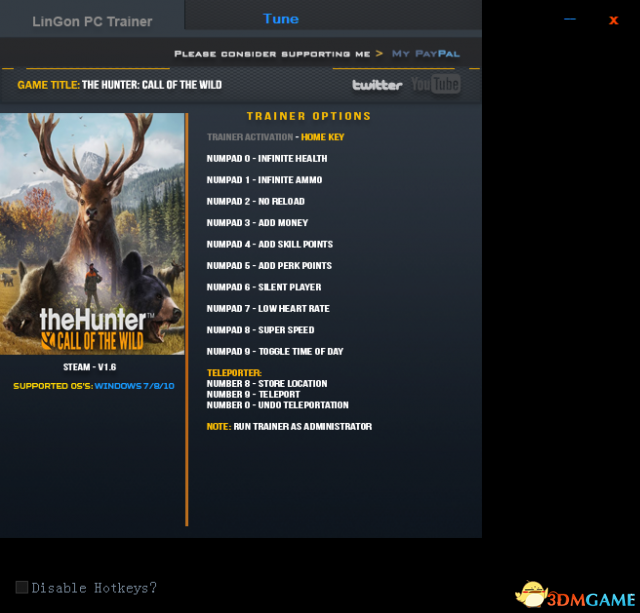The width and height of the screenshot is (640, 613).
Task: Click Supported OS's Windows 7/8/10 text
Action: pyautogui.click(x=93, y=386)
